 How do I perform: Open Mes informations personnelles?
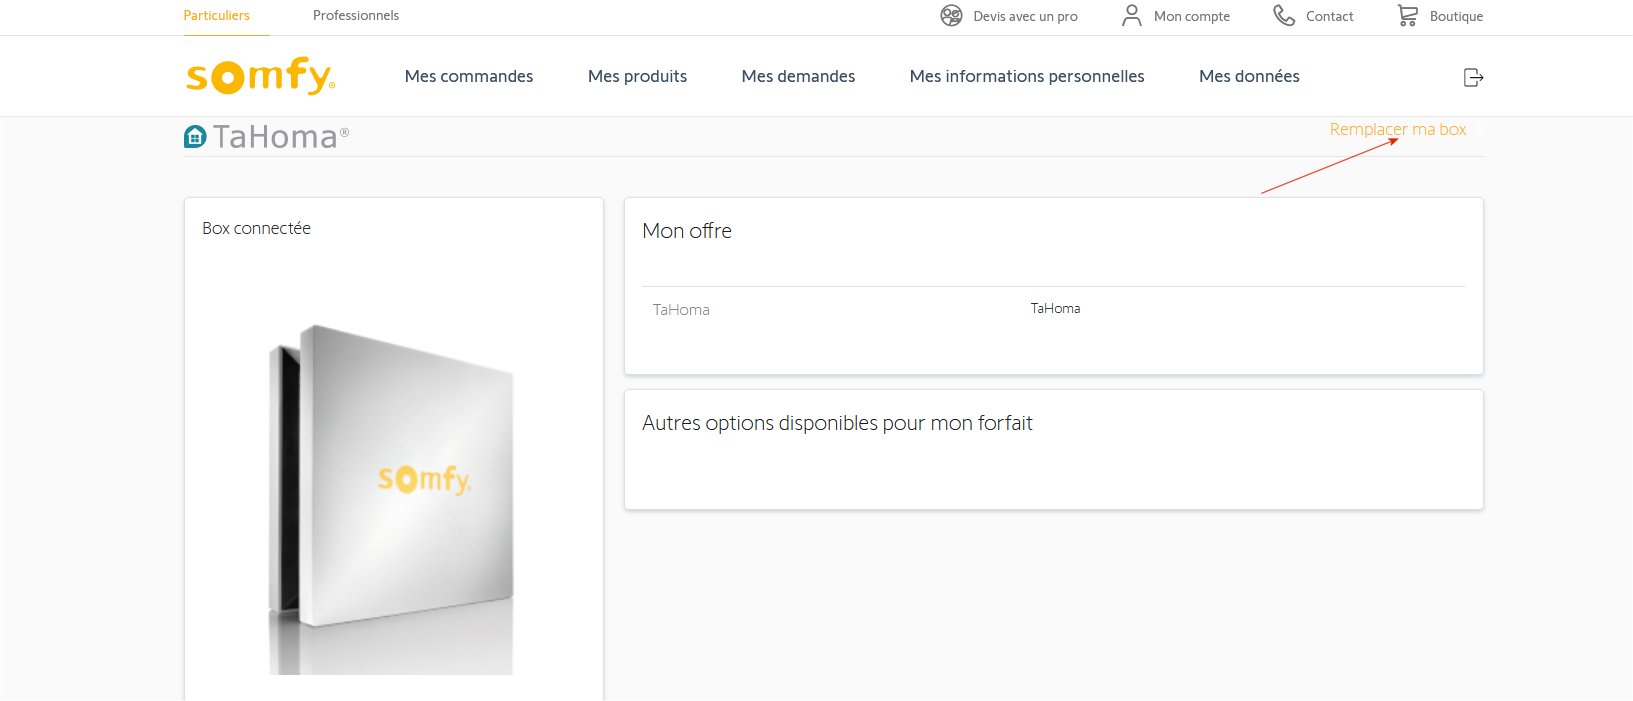click(x=1027, y=77)
